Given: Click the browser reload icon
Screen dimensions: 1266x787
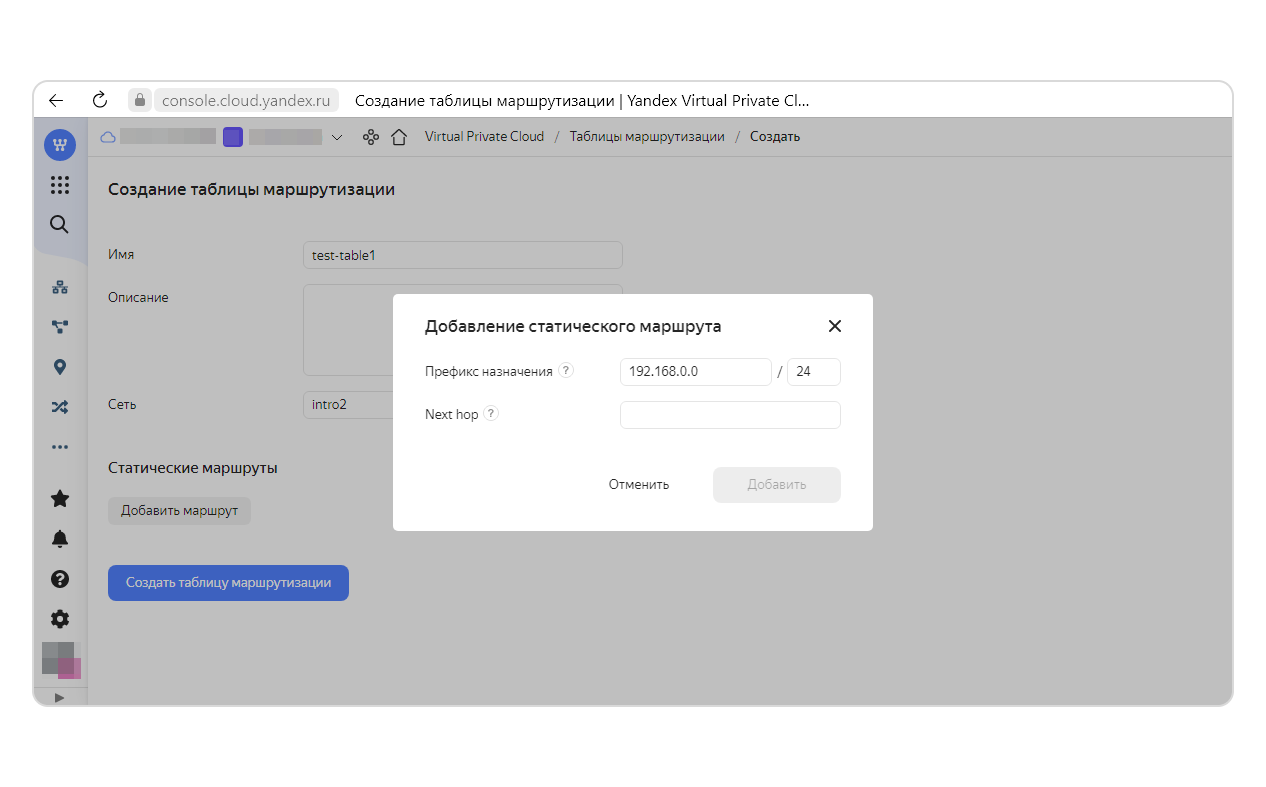Looking at the screenshot, I should (99, 100).
